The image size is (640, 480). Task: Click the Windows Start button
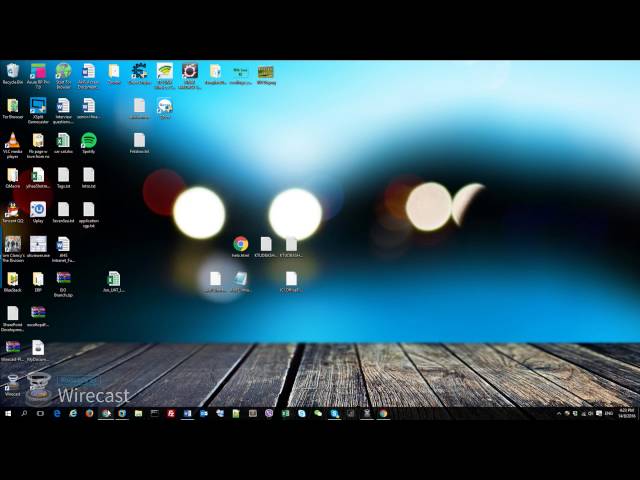pyautogui.click(x=8, y=412)
